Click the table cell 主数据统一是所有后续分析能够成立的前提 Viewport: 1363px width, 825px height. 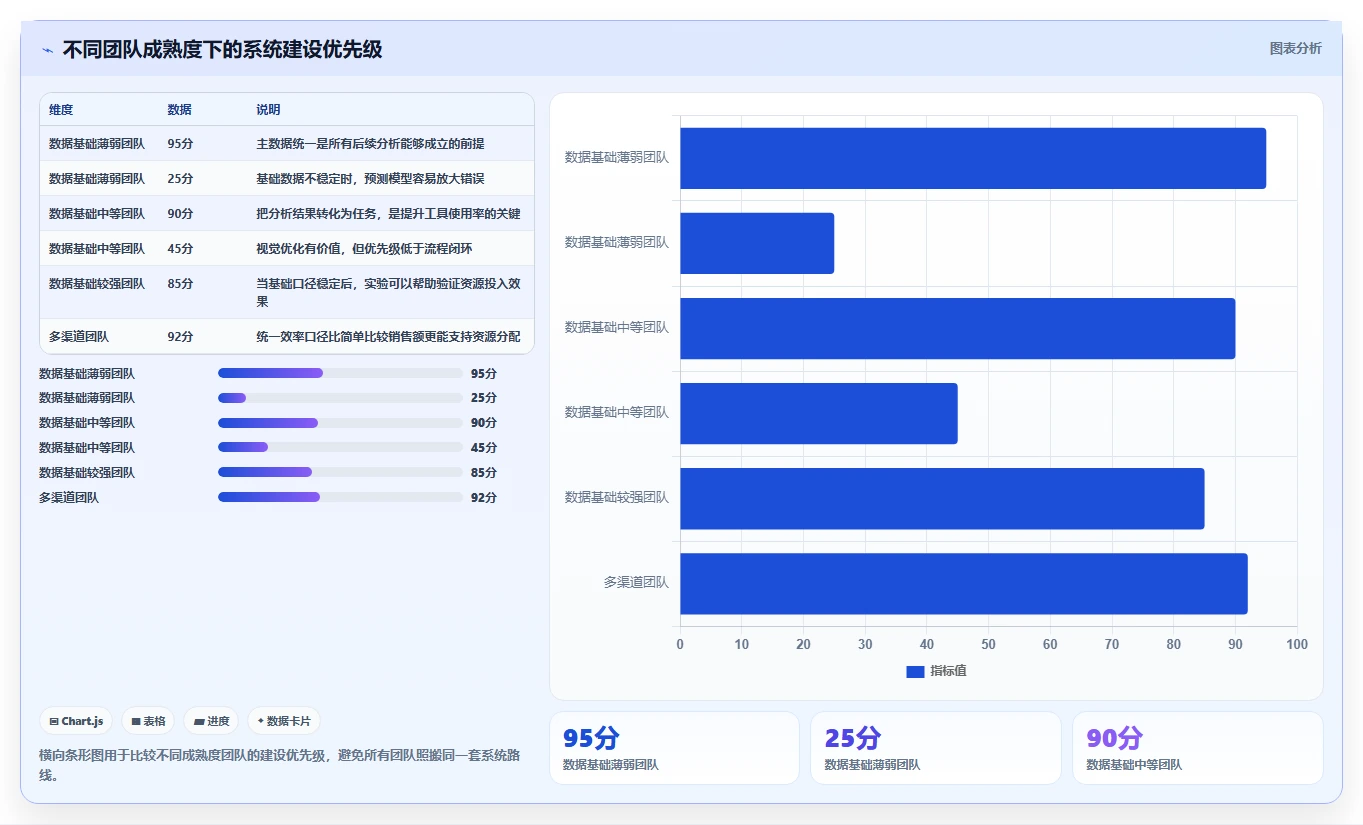[370, 144]
